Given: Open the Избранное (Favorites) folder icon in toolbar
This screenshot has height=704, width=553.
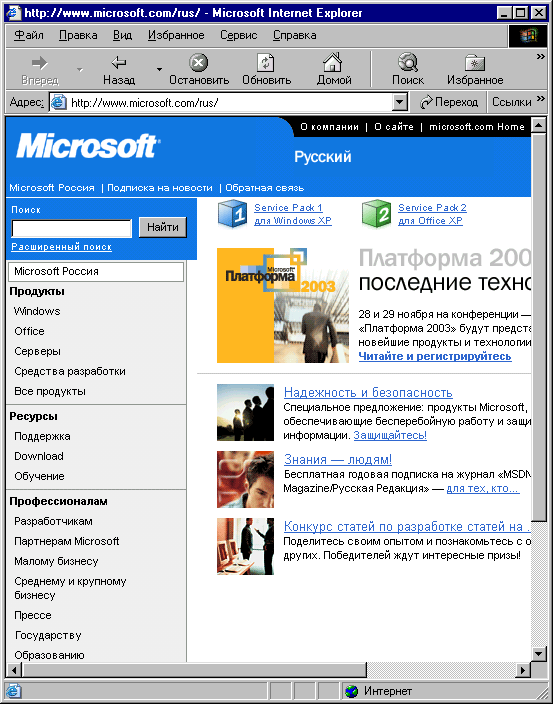Looking at the screenshot, I should pos(475,63).
